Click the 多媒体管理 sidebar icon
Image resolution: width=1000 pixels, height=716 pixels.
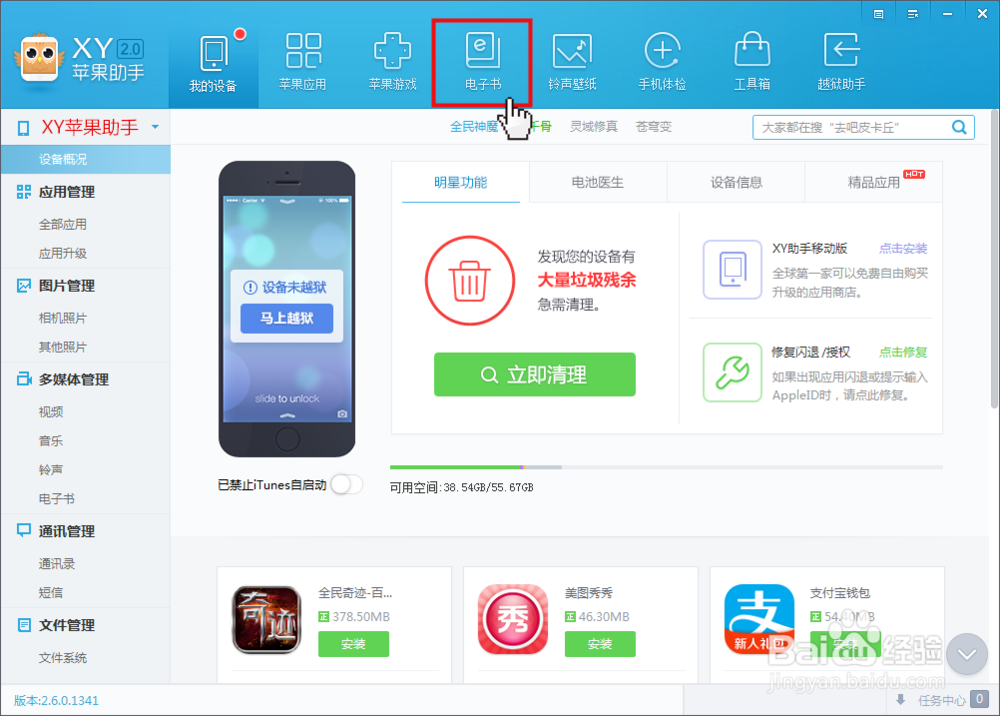point(24,379)
